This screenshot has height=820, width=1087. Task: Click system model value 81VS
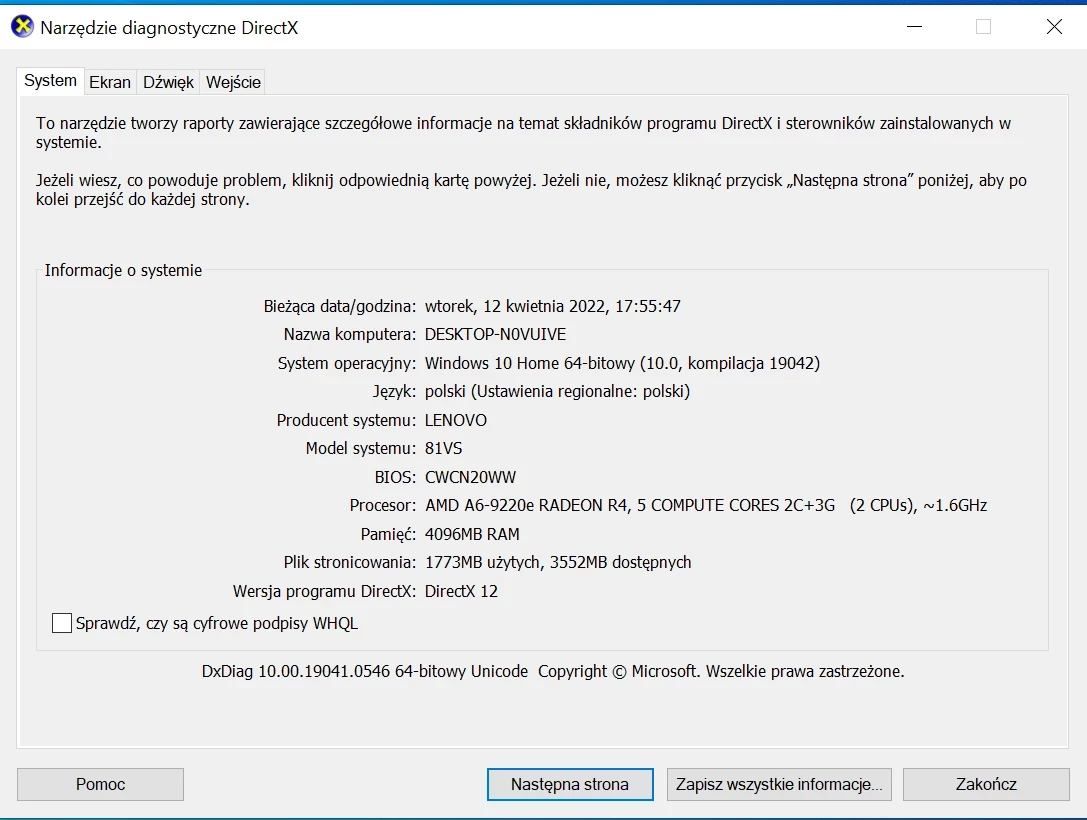443,448
